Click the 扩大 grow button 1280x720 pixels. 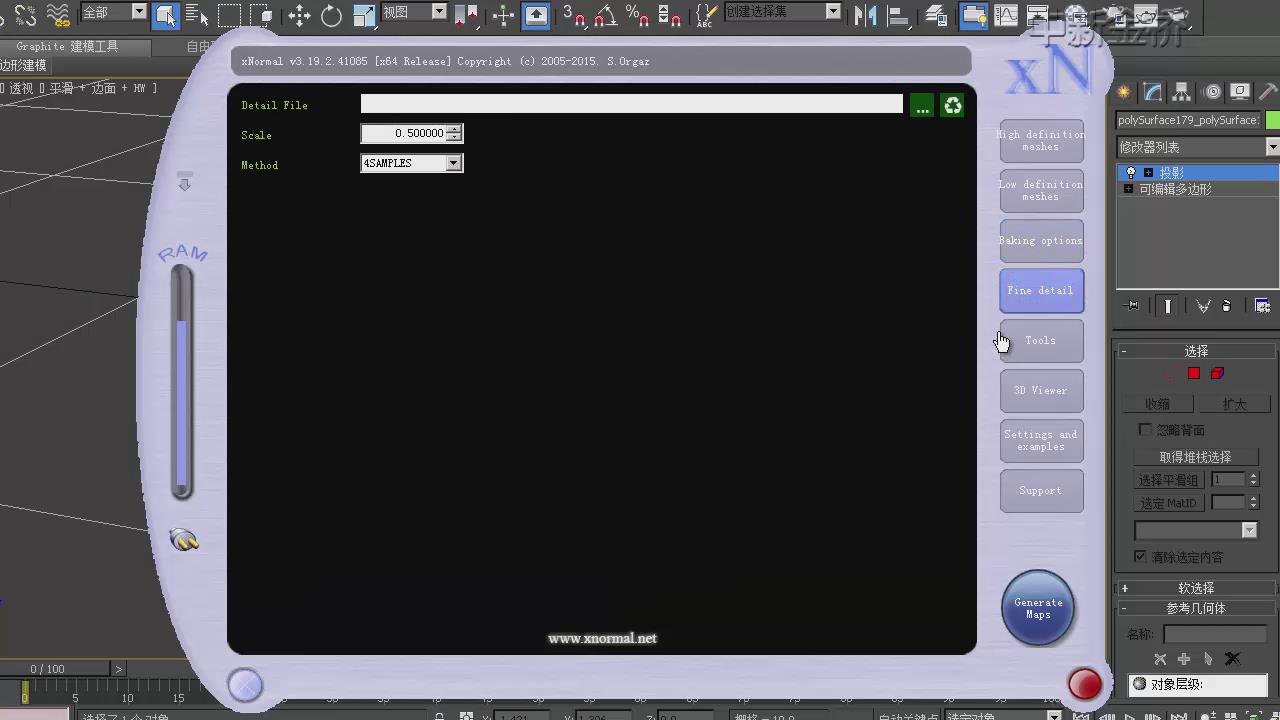tap(1235, 404)
